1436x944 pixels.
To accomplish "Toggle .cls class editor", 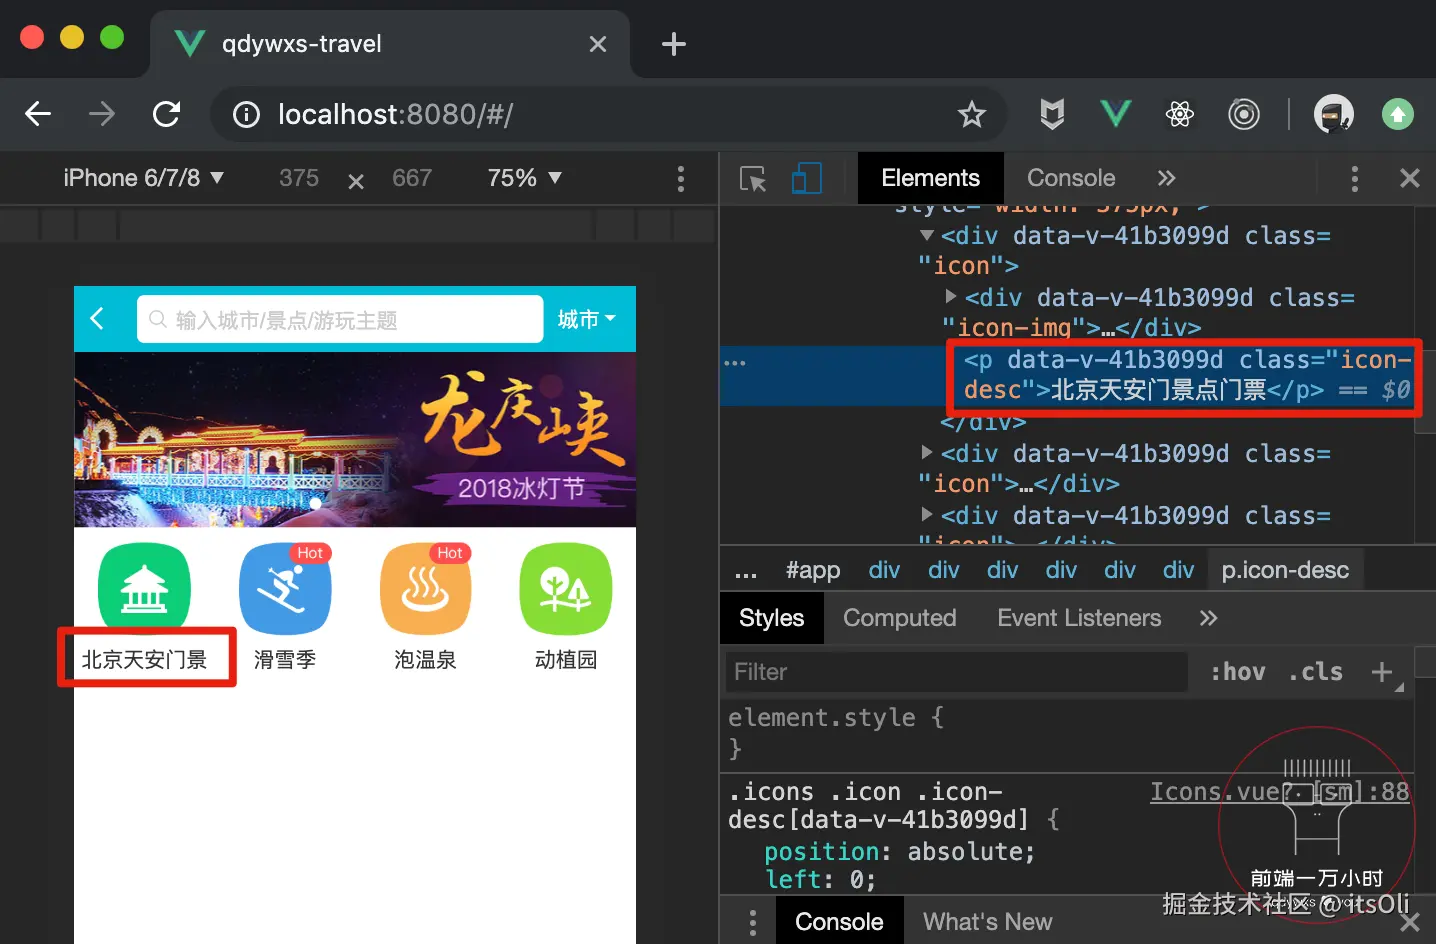I will coord(1316,672).
